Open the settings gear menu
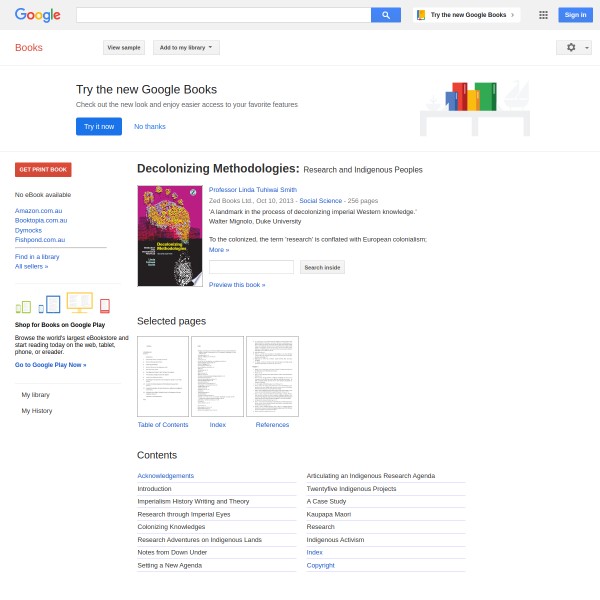The height and width of the screenshot is (600, 600). click(571, 47)
